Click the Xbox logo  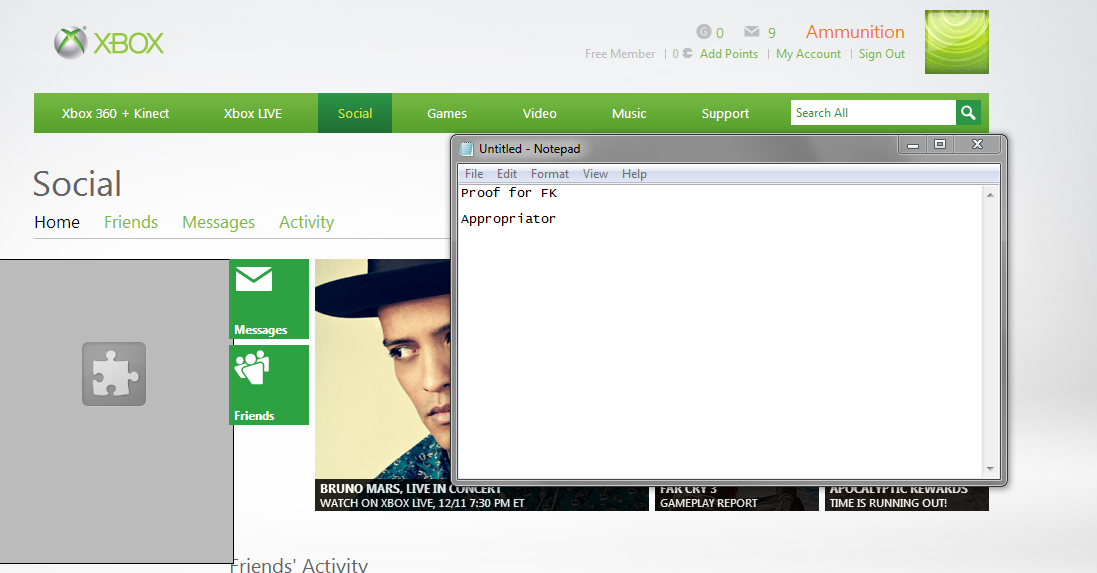pos(109,43)
